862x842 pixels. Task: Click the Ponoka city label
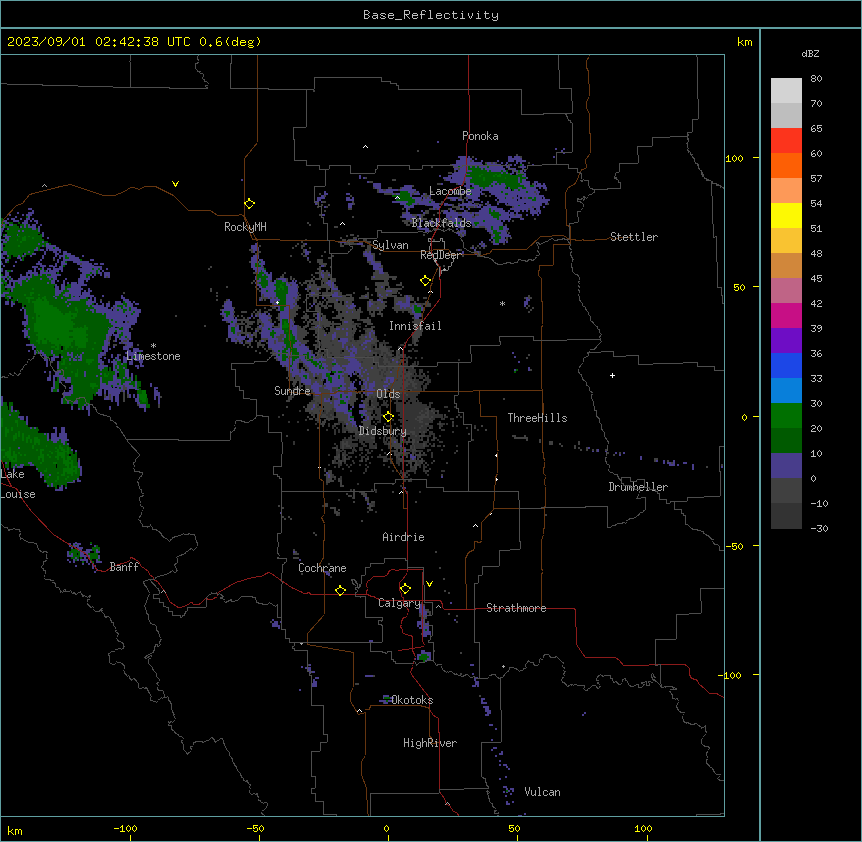[x=480, y=136]
